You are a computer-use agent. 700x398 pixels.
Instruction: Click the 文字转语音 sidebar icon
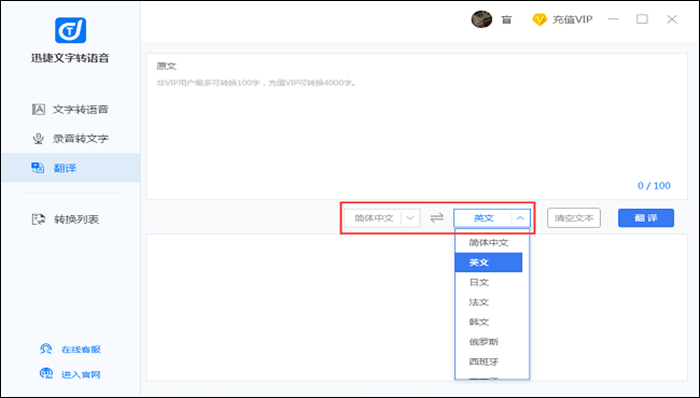[x=38, y=109]
